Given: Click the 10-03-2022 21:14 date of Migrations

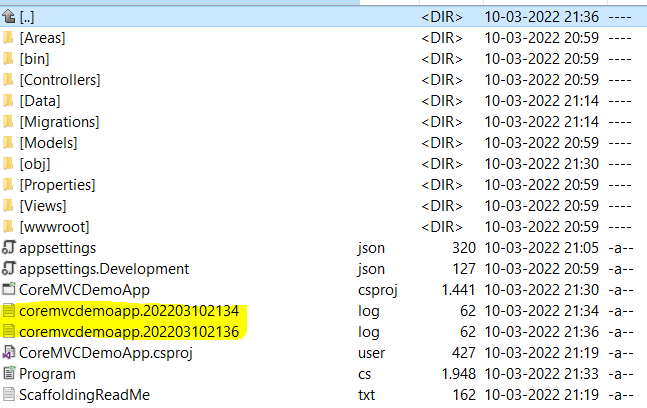Looking at the screenshot, I should point(541,122).
